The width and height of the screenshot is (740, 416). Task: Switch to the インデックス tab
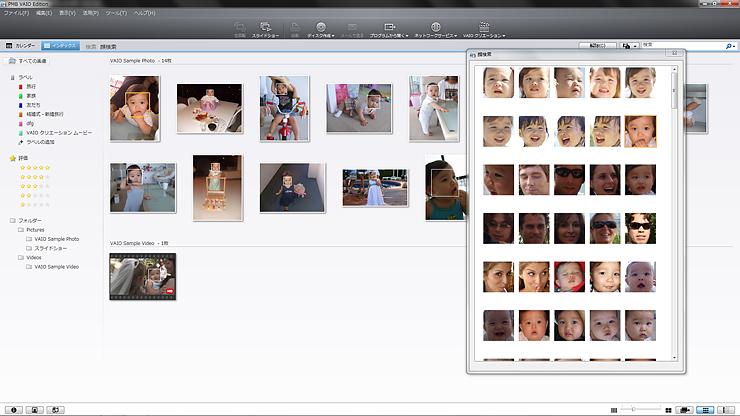click(59, 46)
